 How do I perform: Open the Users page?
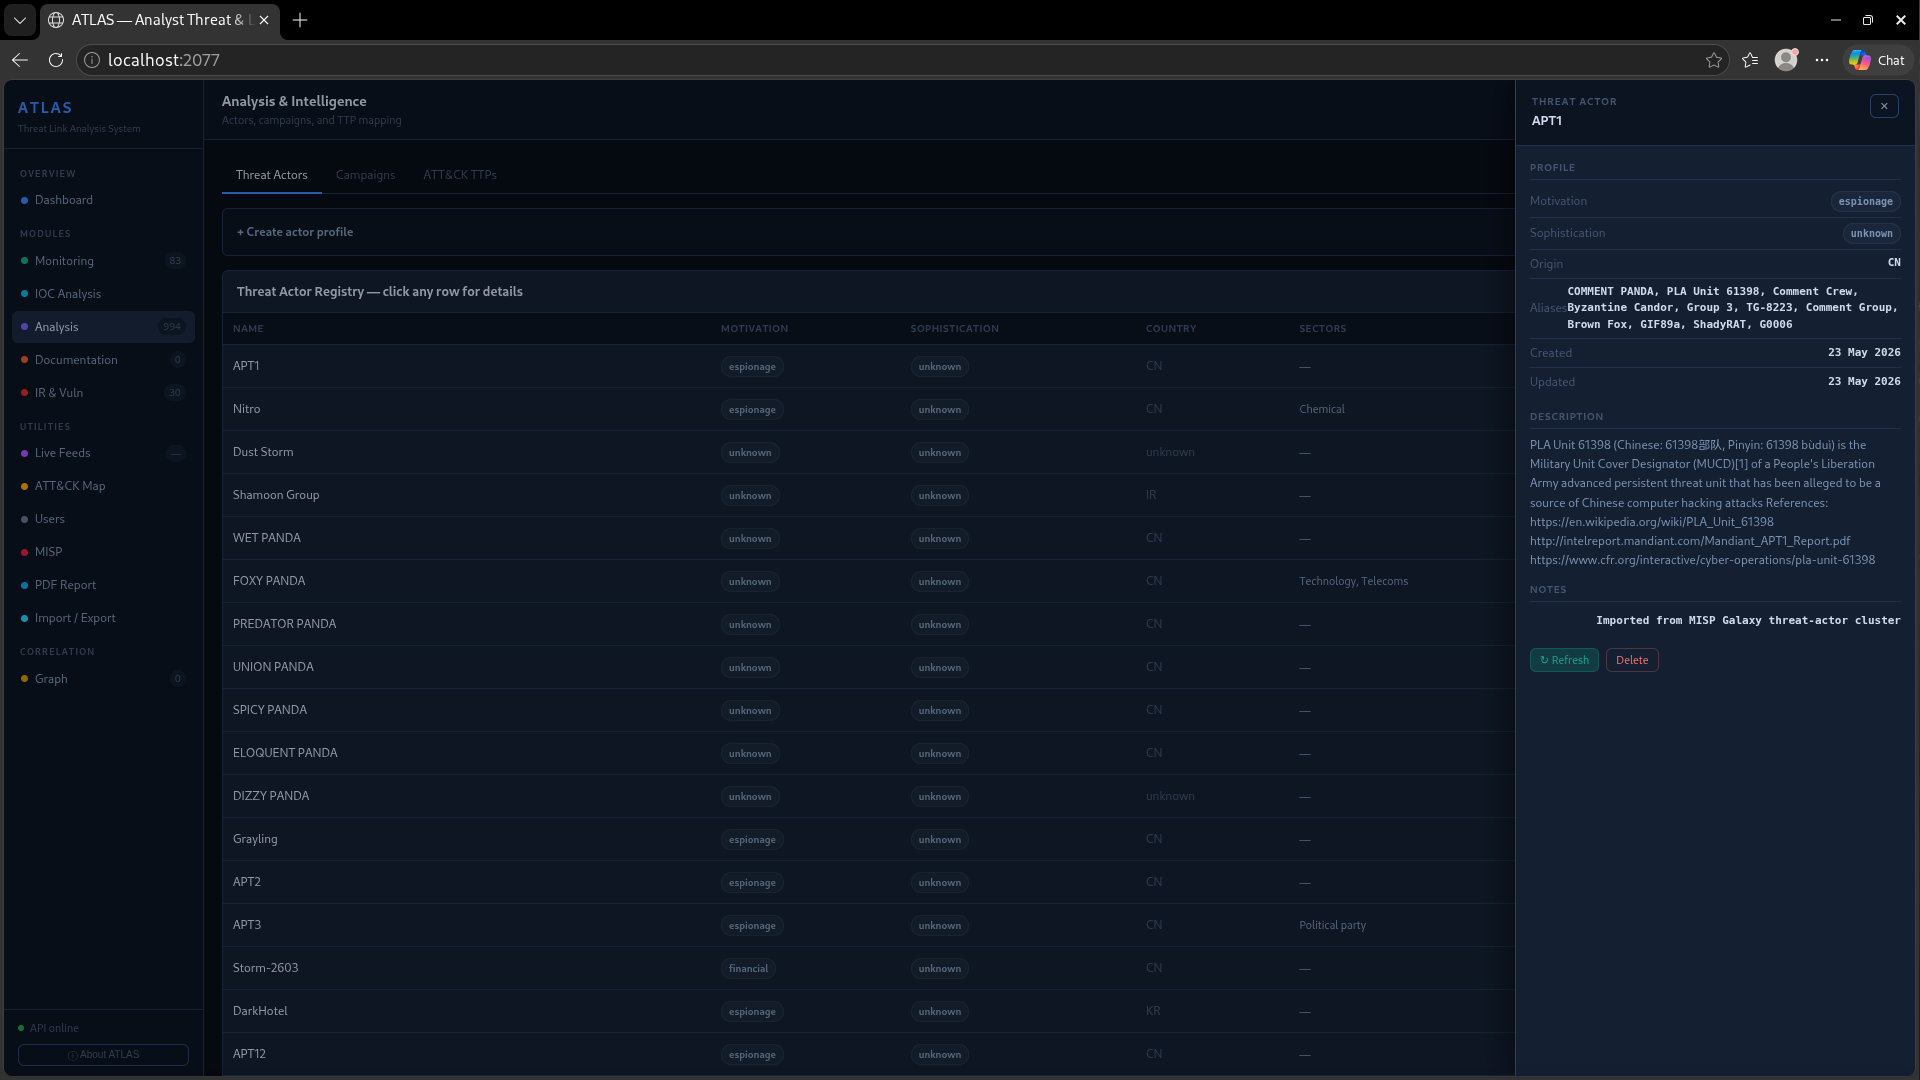tap(103, 519)
